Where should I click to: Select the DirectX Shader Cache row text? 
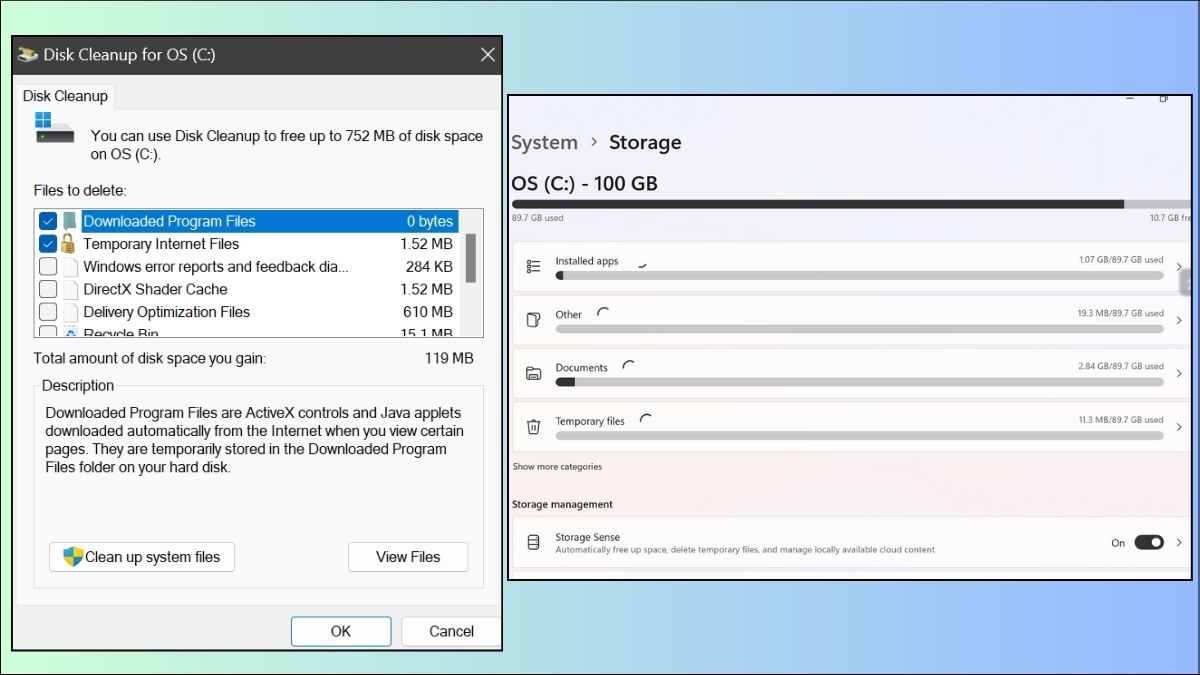pyautogui.click(x=155, y=289)
